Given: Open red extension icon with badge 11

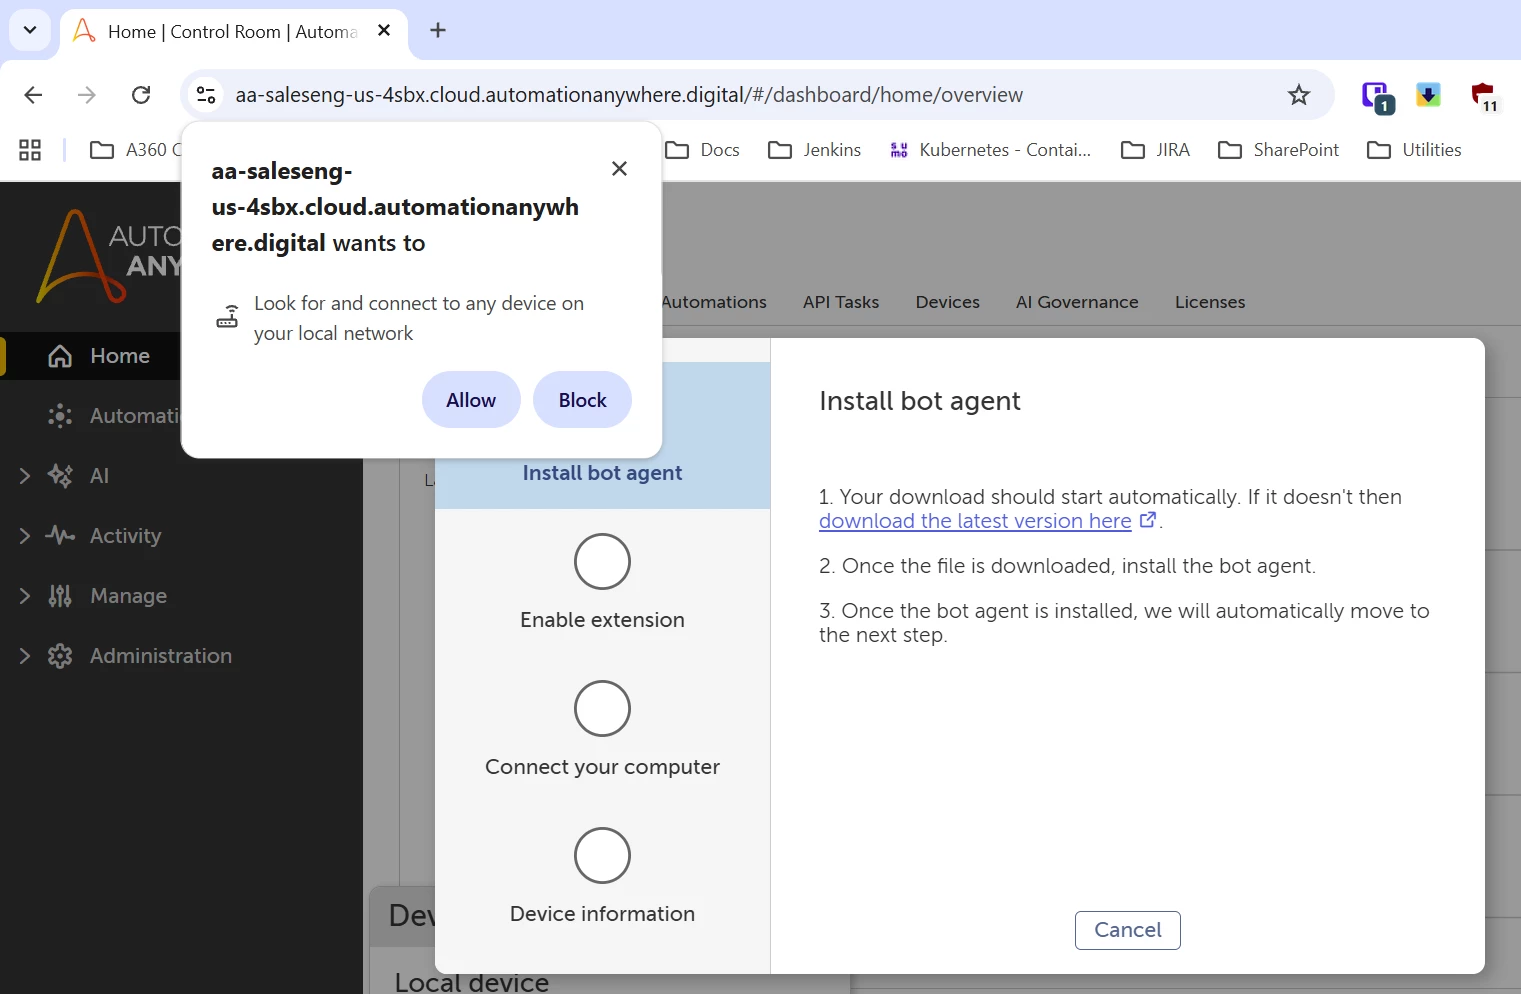Looking at the screenshot, I should [1484, 96].
